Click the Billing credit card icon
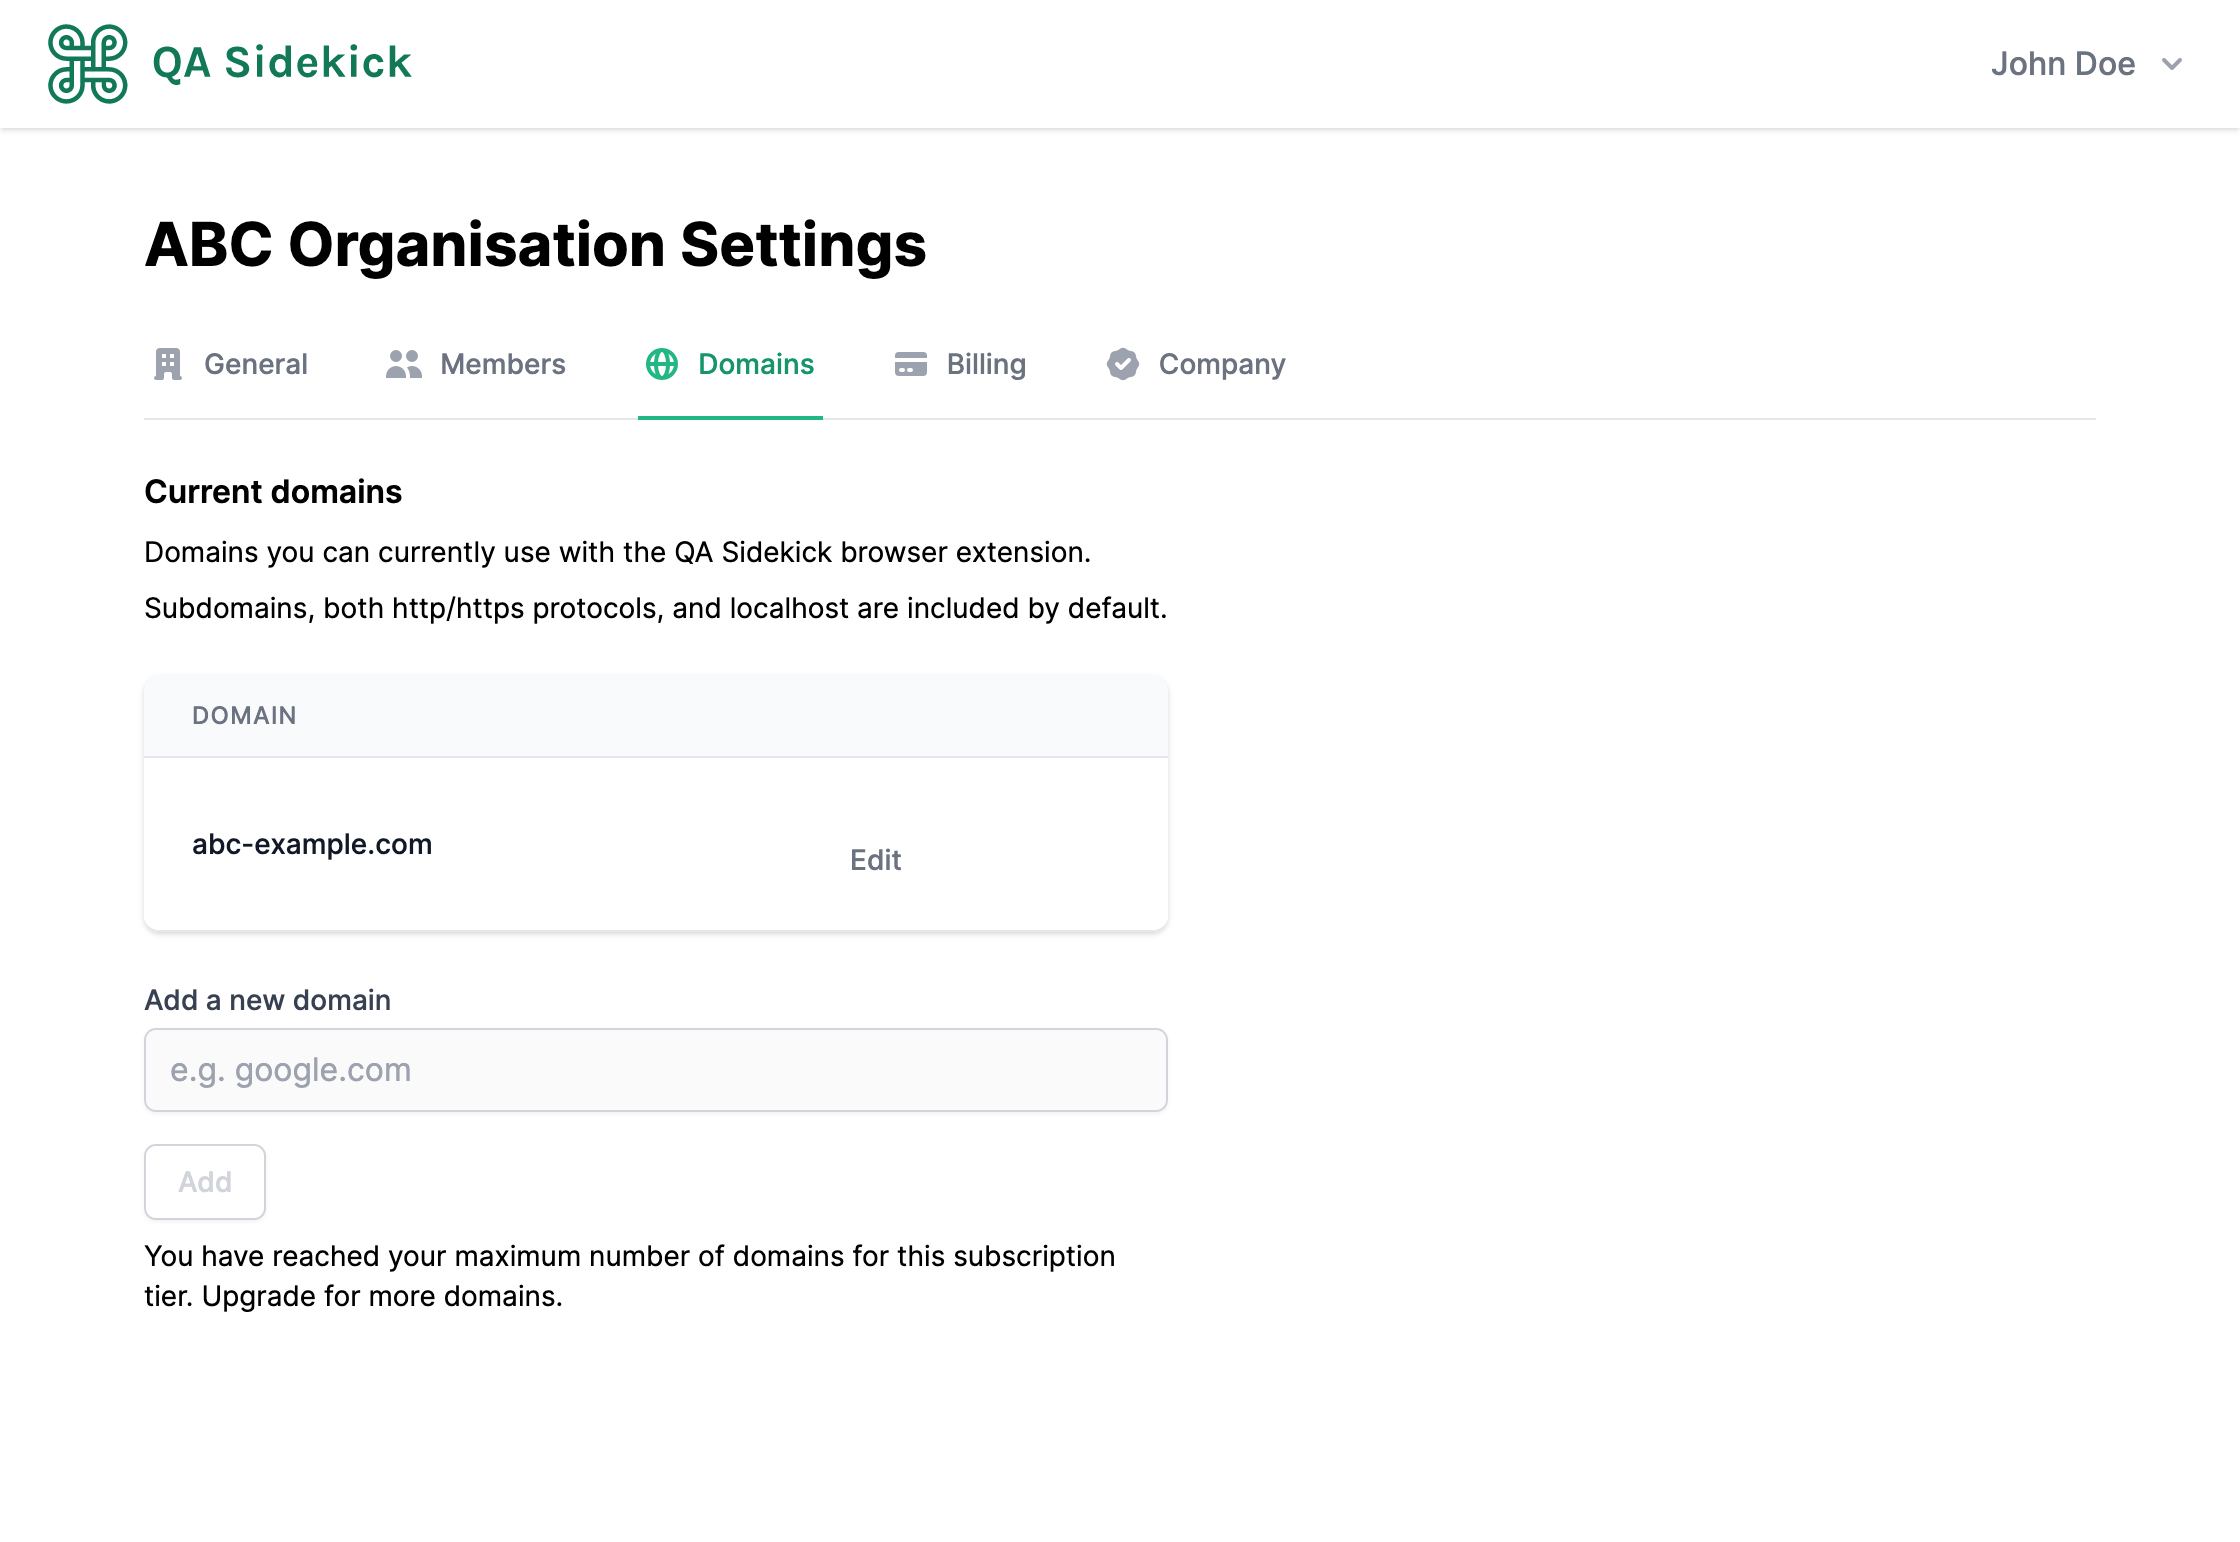 click(x=911, y=364)
